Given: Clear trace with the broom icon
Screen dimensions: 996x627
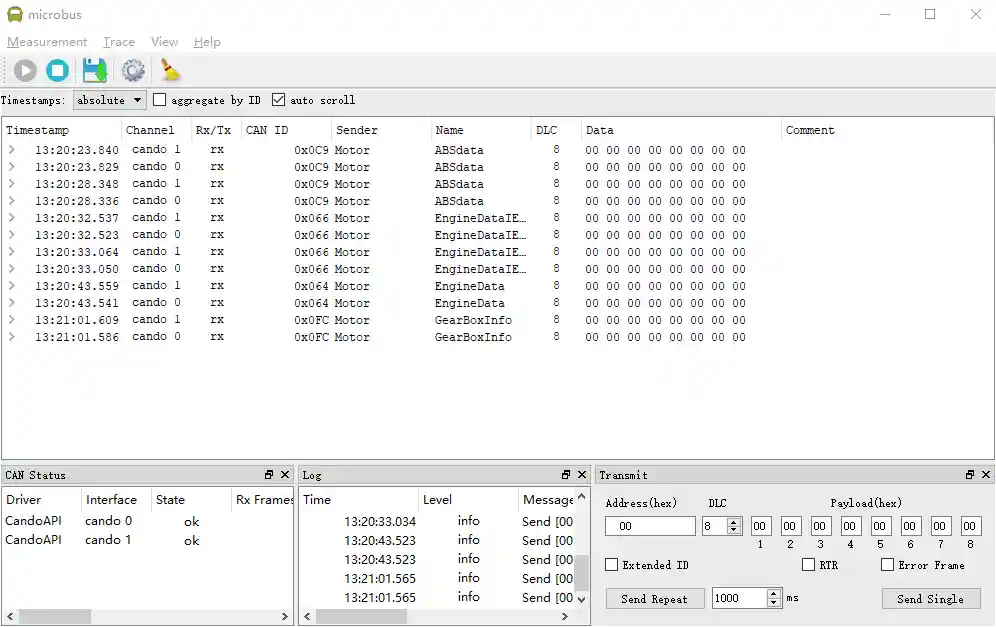Looking at the screenshot, I should click(171, 70).
